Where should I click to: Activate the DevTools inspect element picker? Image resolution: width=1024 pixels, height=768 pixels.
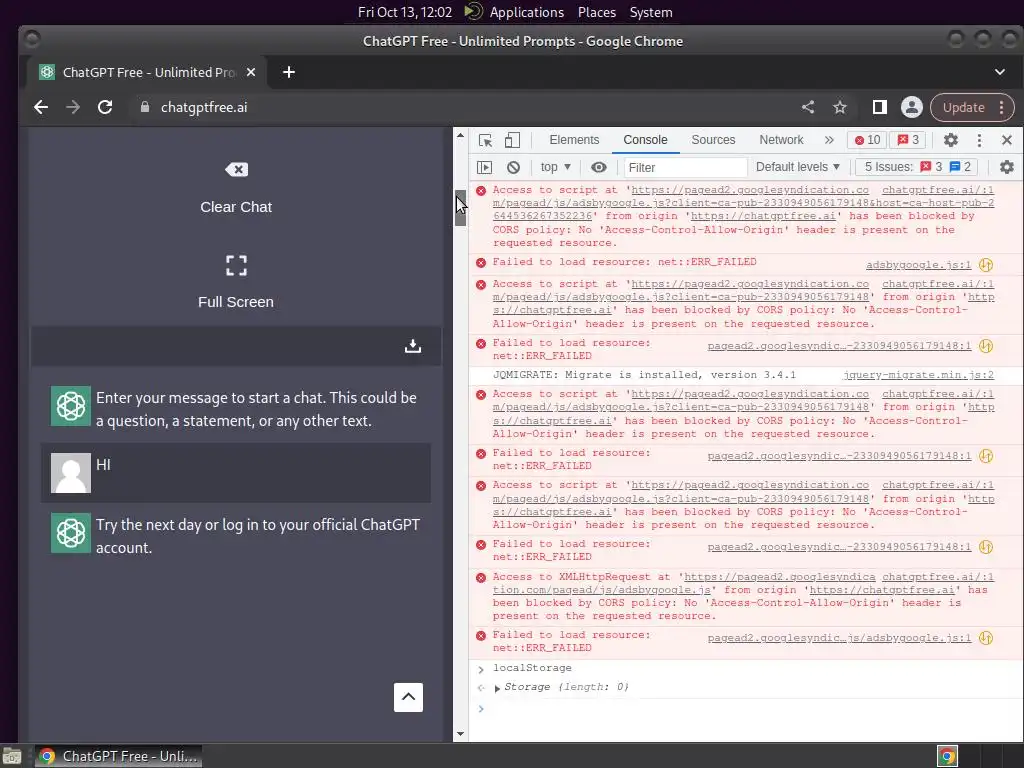(x=485, y=140)
